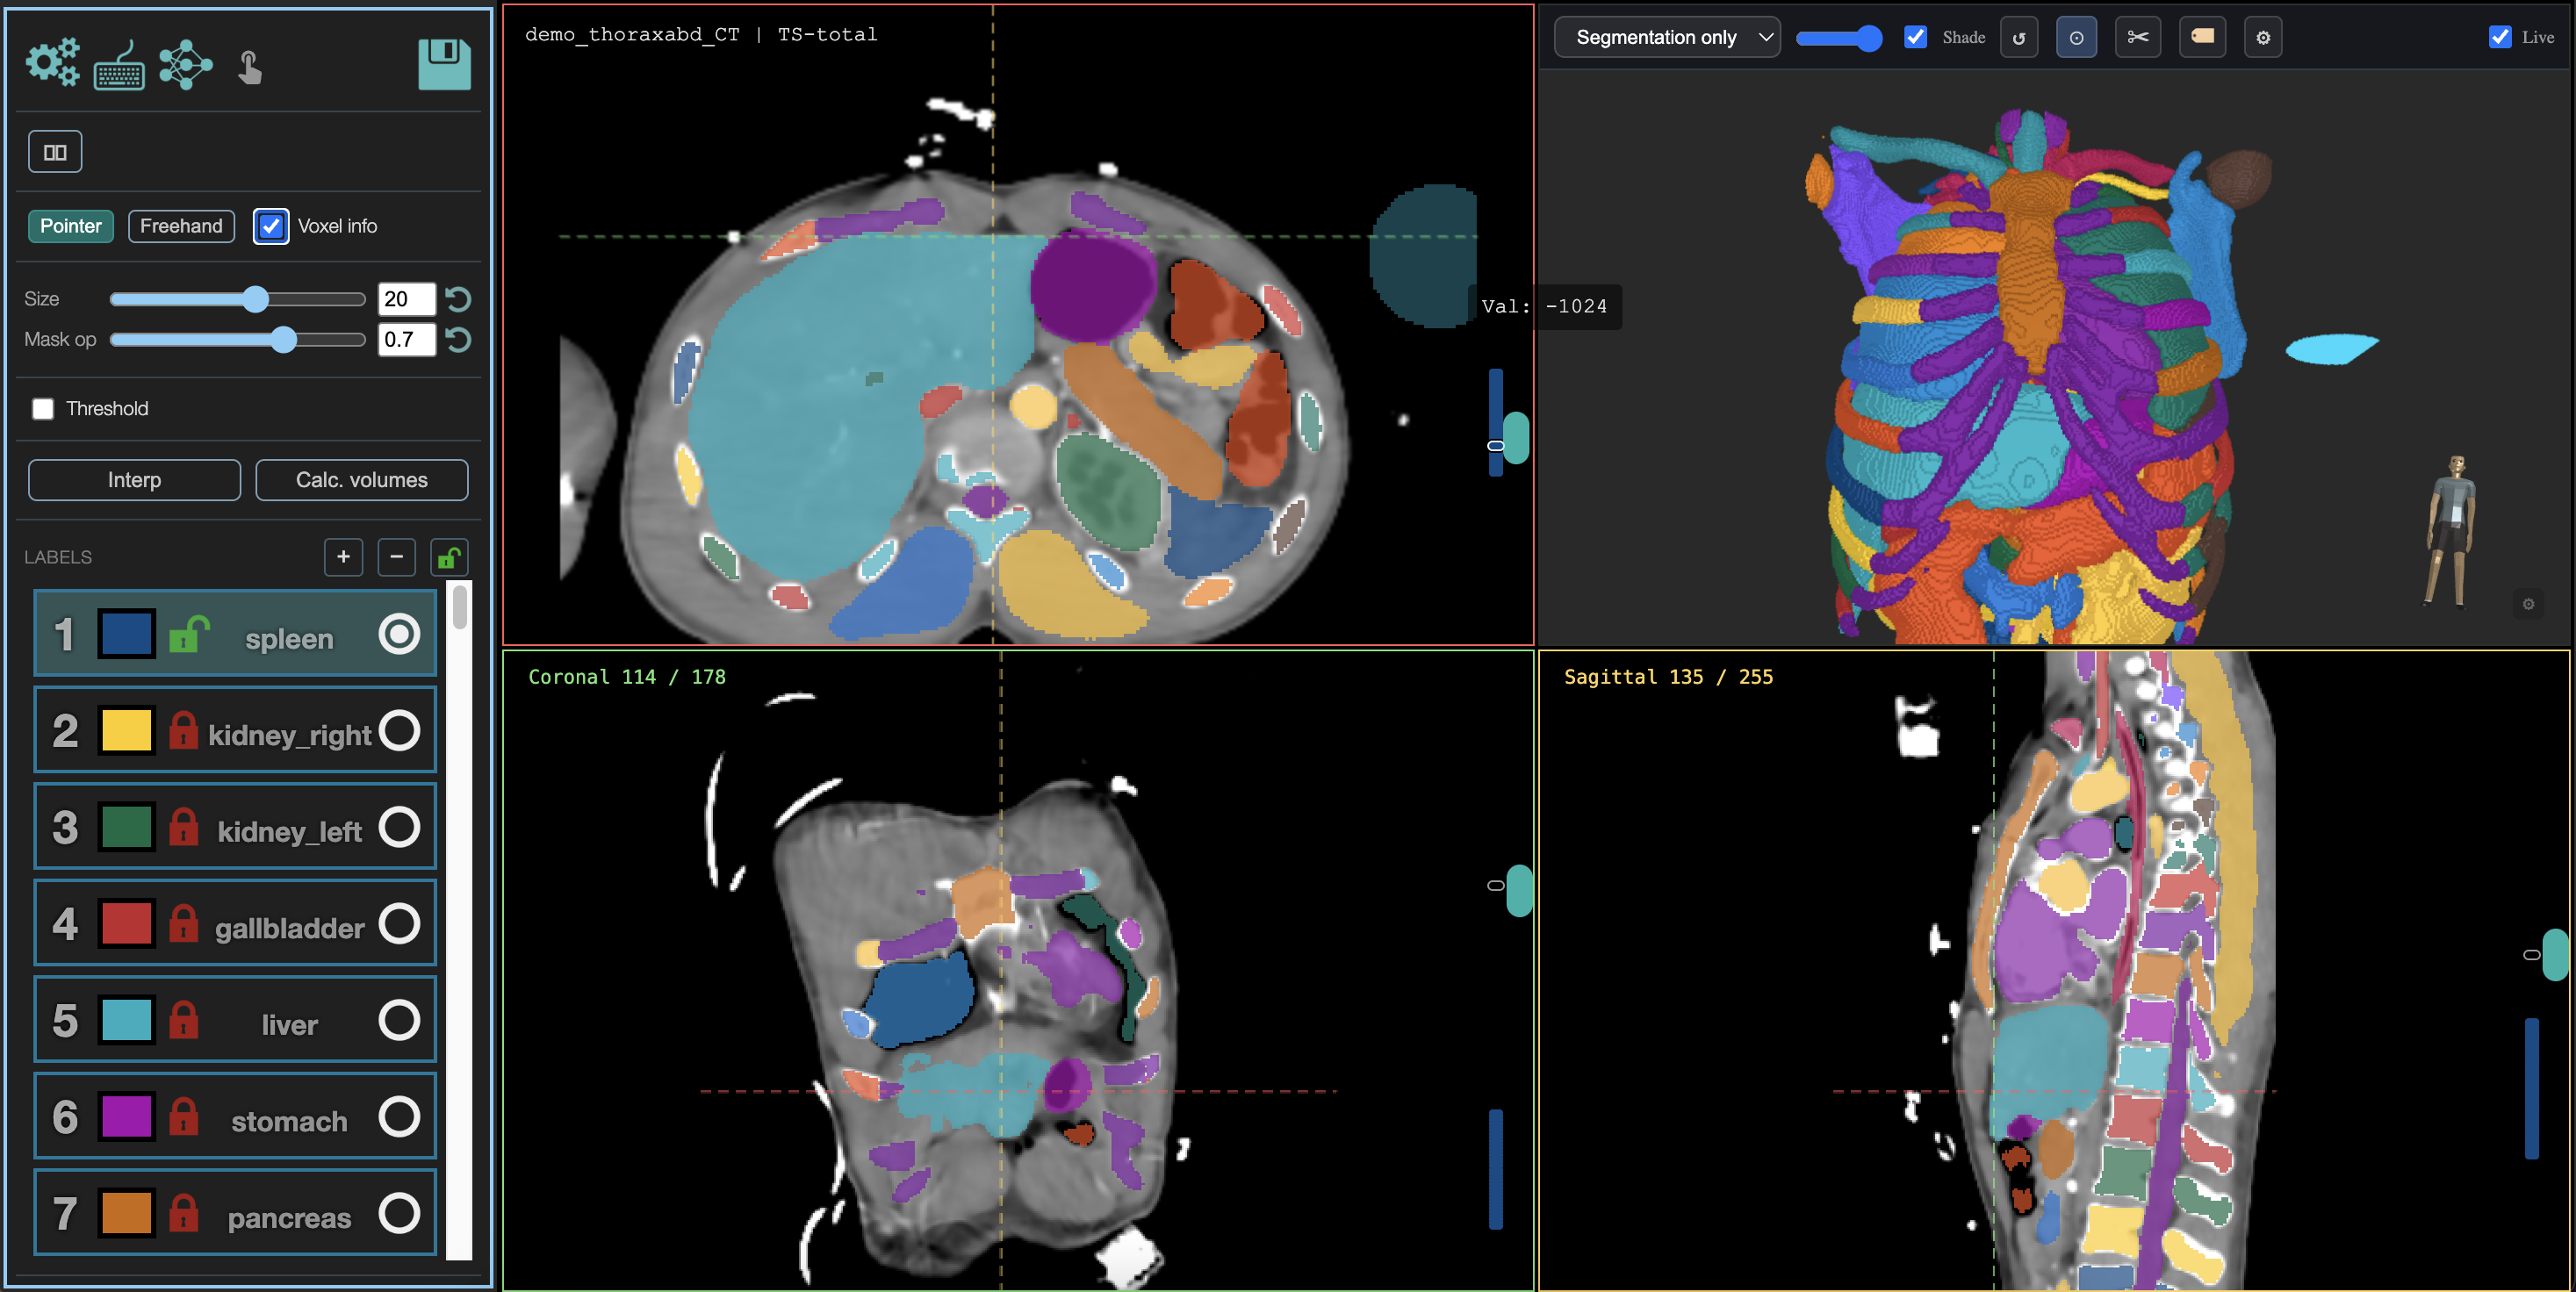The image size is (2576, 1292).
Task: Unlock the kidney_right label
Action: click(x=183, y=731)
